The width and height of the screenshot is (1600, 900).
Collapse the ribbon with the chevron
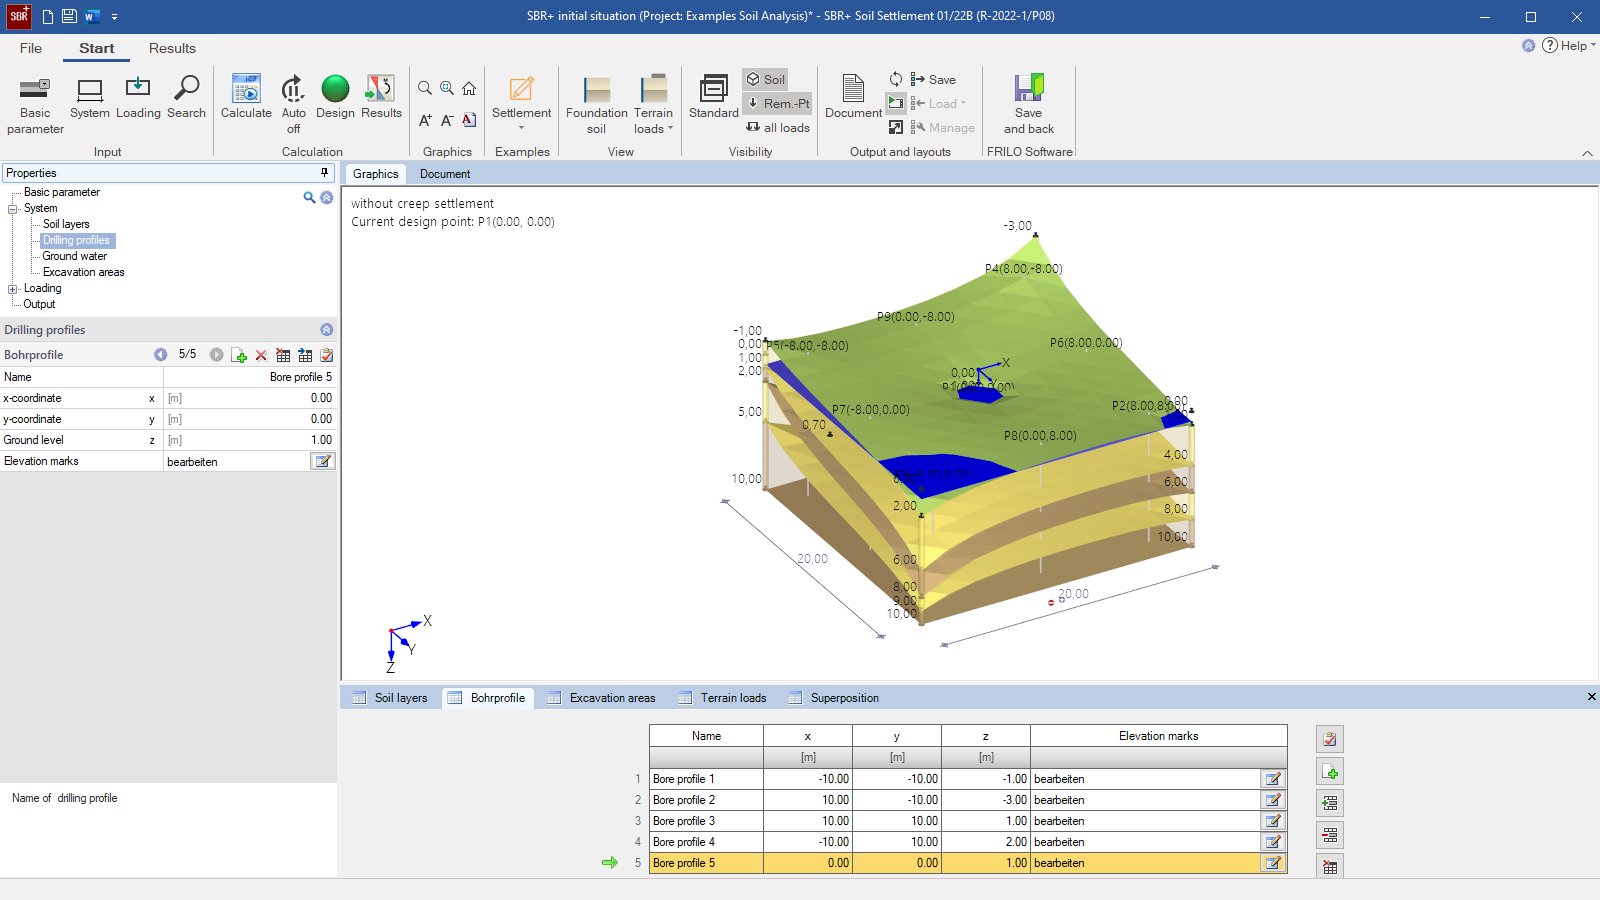click(x=1587, y=153)
